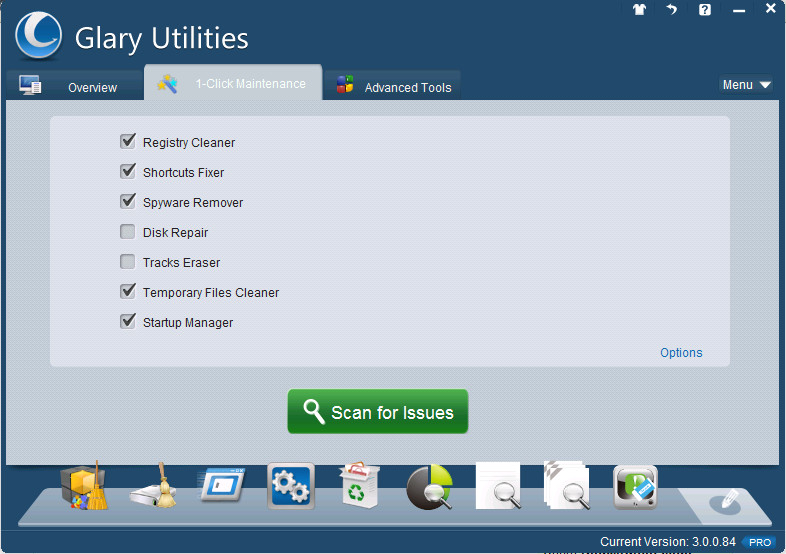Click the colored blocks Advanced Tools icon
The width and height of the screenshot is (786, 554).
click(x=345, y=84)
